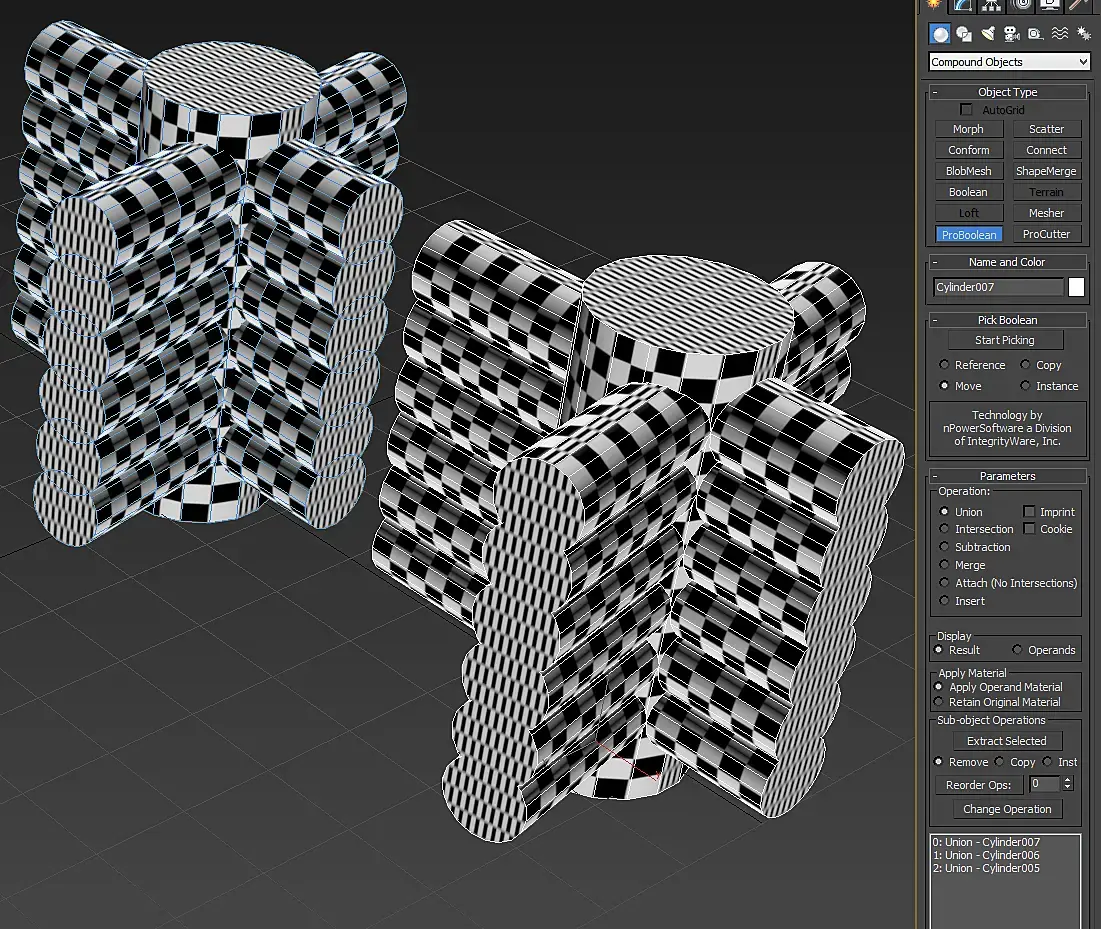Switch to the Modify panel tab
1101x929 pixels.
pyautogui.click(x=963, y=6)
